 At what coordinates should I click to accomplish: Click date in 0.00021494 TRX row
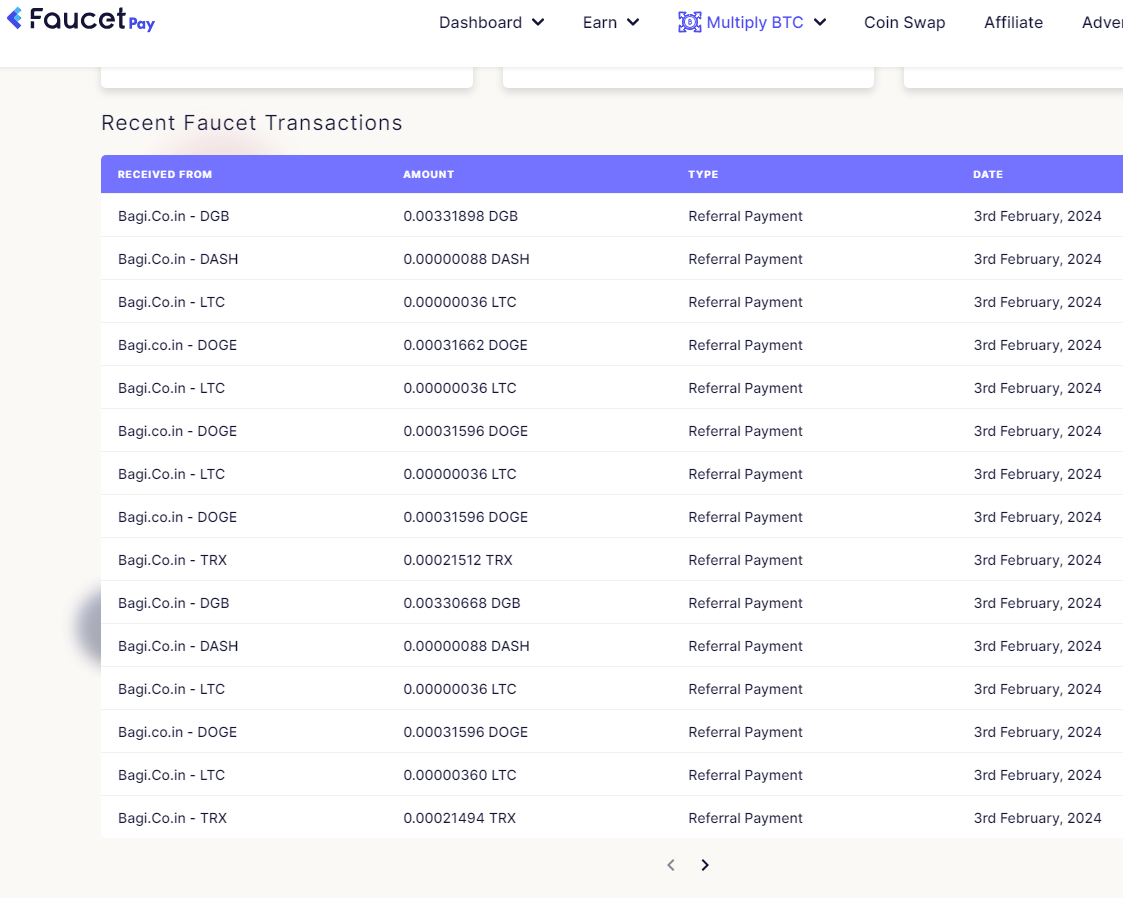point(1037,818)
